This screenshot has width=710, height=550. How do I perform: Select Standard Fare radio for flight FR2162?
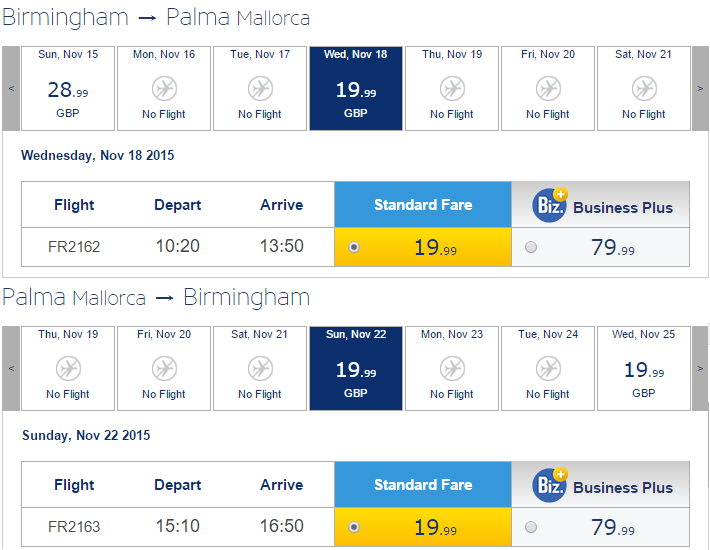(354, 247)
